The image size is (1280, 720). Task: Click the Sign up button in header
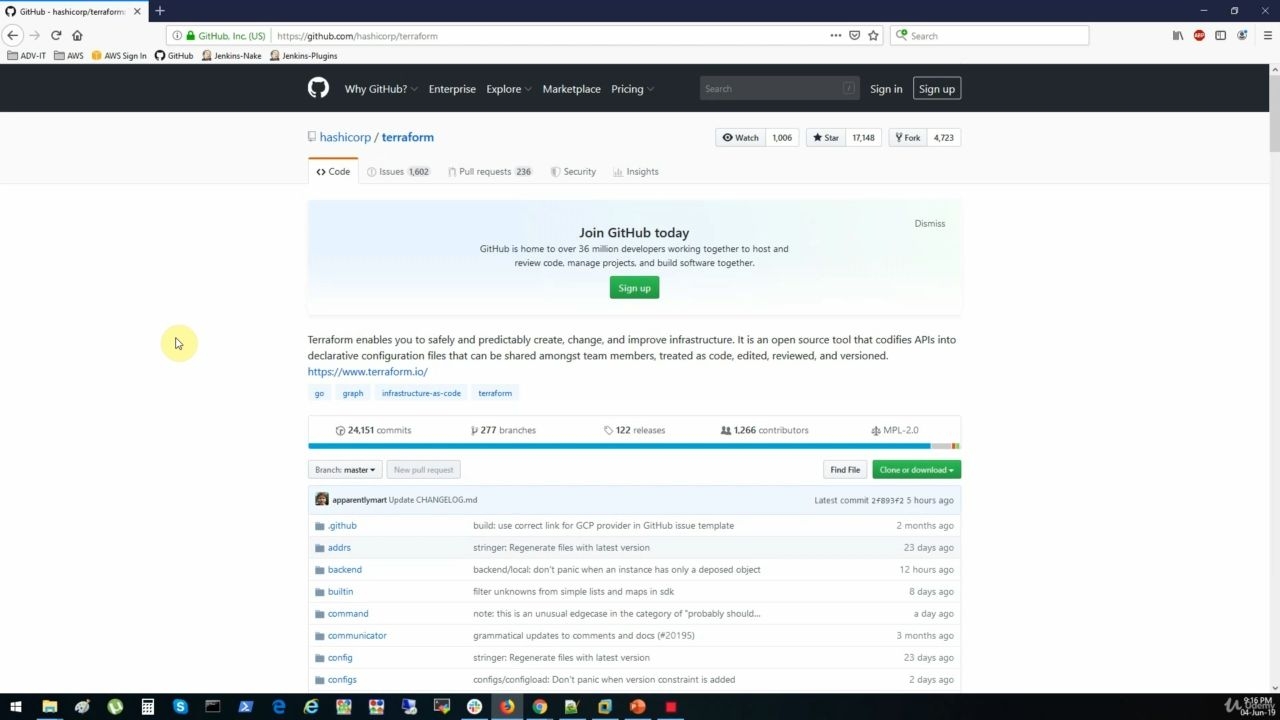tap(937, 89)
